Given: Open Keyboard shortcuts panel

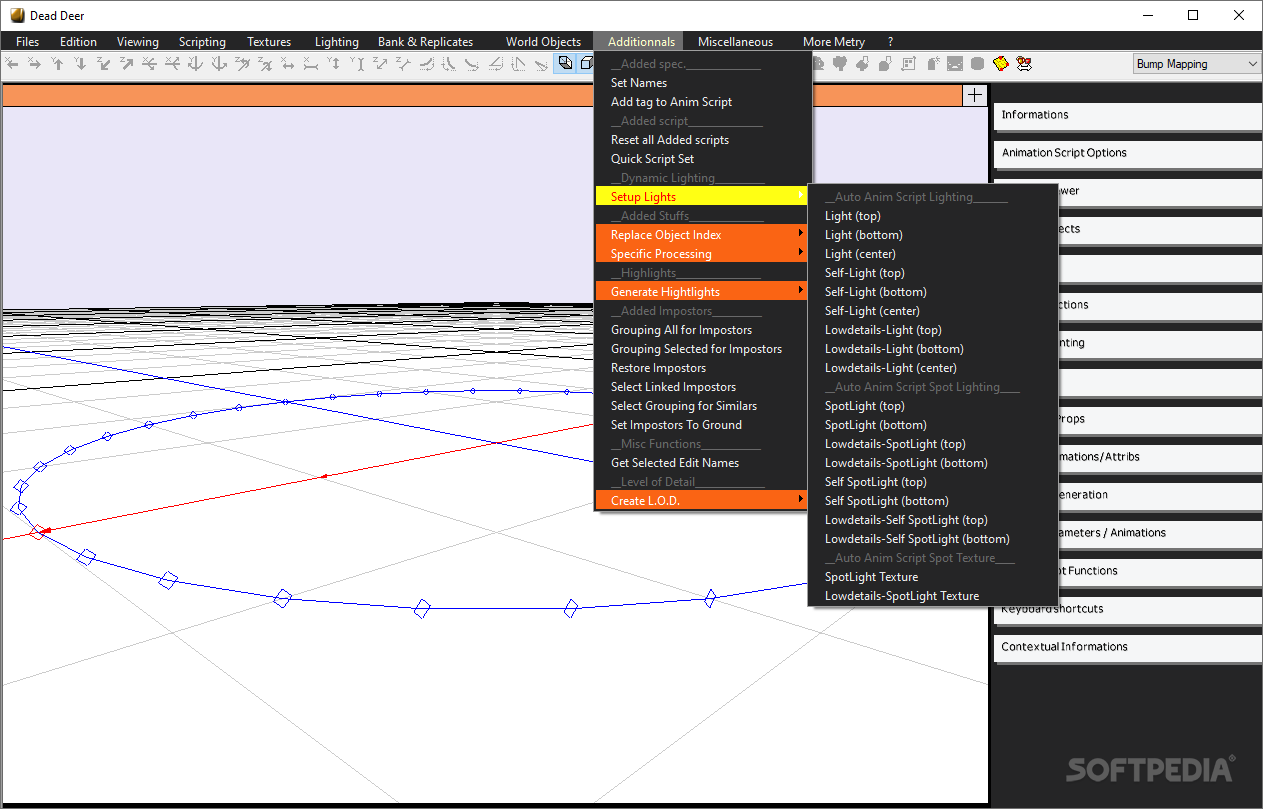Looking at the screenshot, I should point(1127,609).
